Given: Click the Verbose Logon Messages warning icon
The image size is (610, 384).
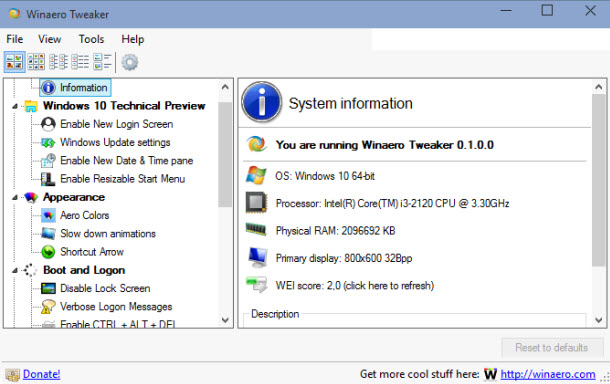Looking at the screenshot, I should point(48,307).
